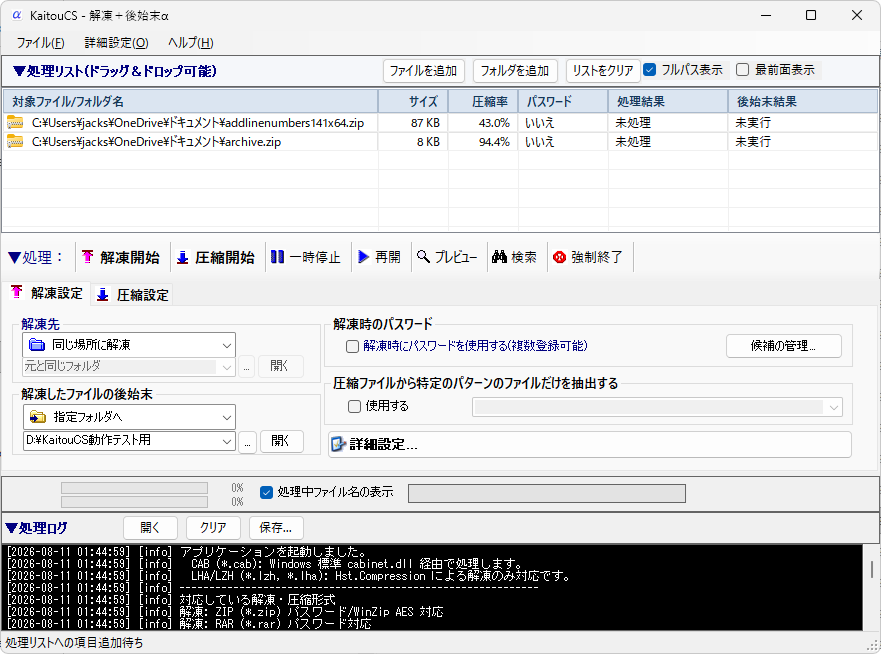Click lower progress bar
This screenshot has height=654, width=881.
[x=134, y=502]
